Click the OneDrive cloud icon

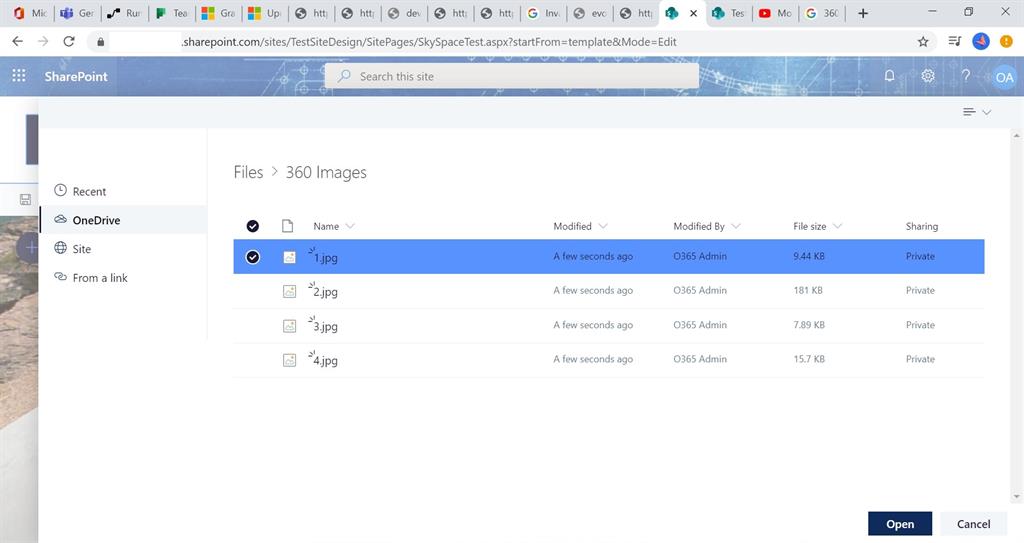tap(60, 219)
